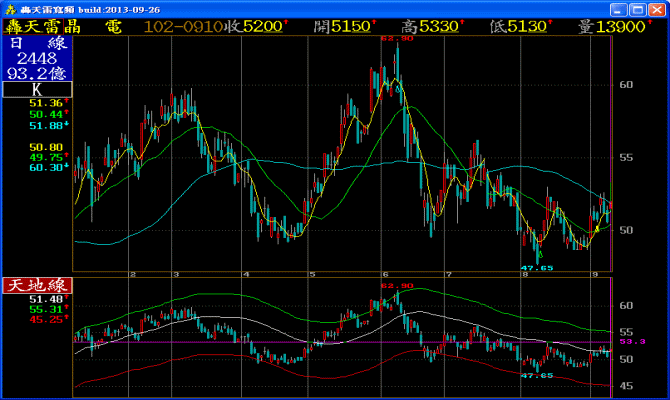Click month marker 7 on time axis
The height and width of the screenshot is (400, 670).
449,274
